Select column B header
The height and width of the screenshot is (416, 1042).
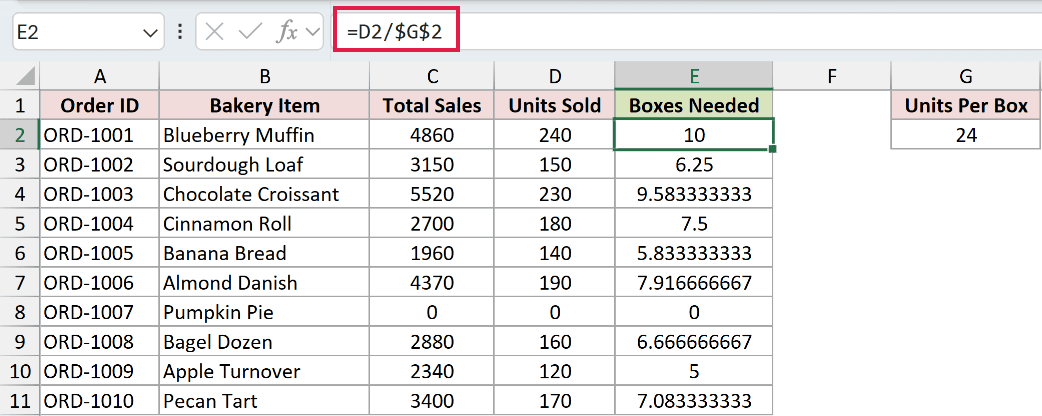pyautogui.click(x=264, y=76)
